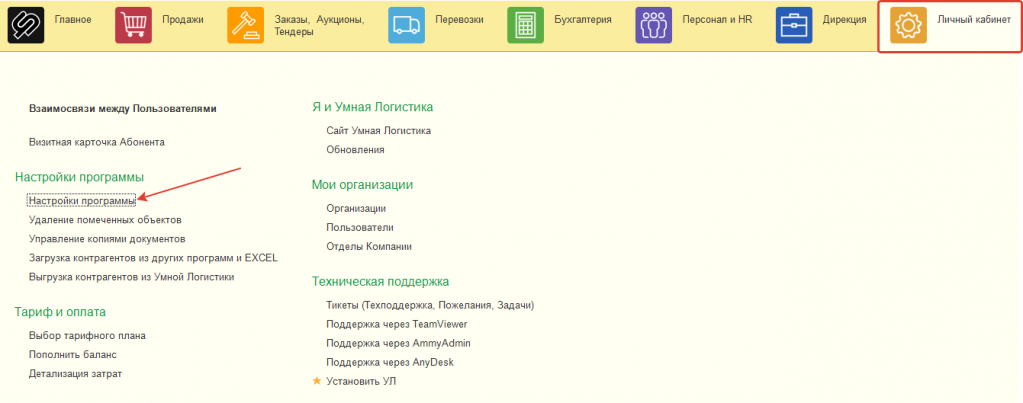The height and width of the screenshot is (403, 1023).
Task: Click the green calculator Бухгалтерия icon
Action: coord(525,25)
